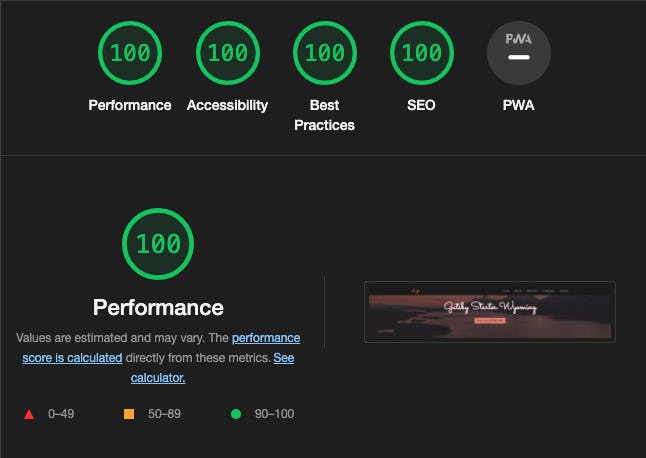
Task: Jump to the Accessibility section via its label
Action: click(227, 105)
